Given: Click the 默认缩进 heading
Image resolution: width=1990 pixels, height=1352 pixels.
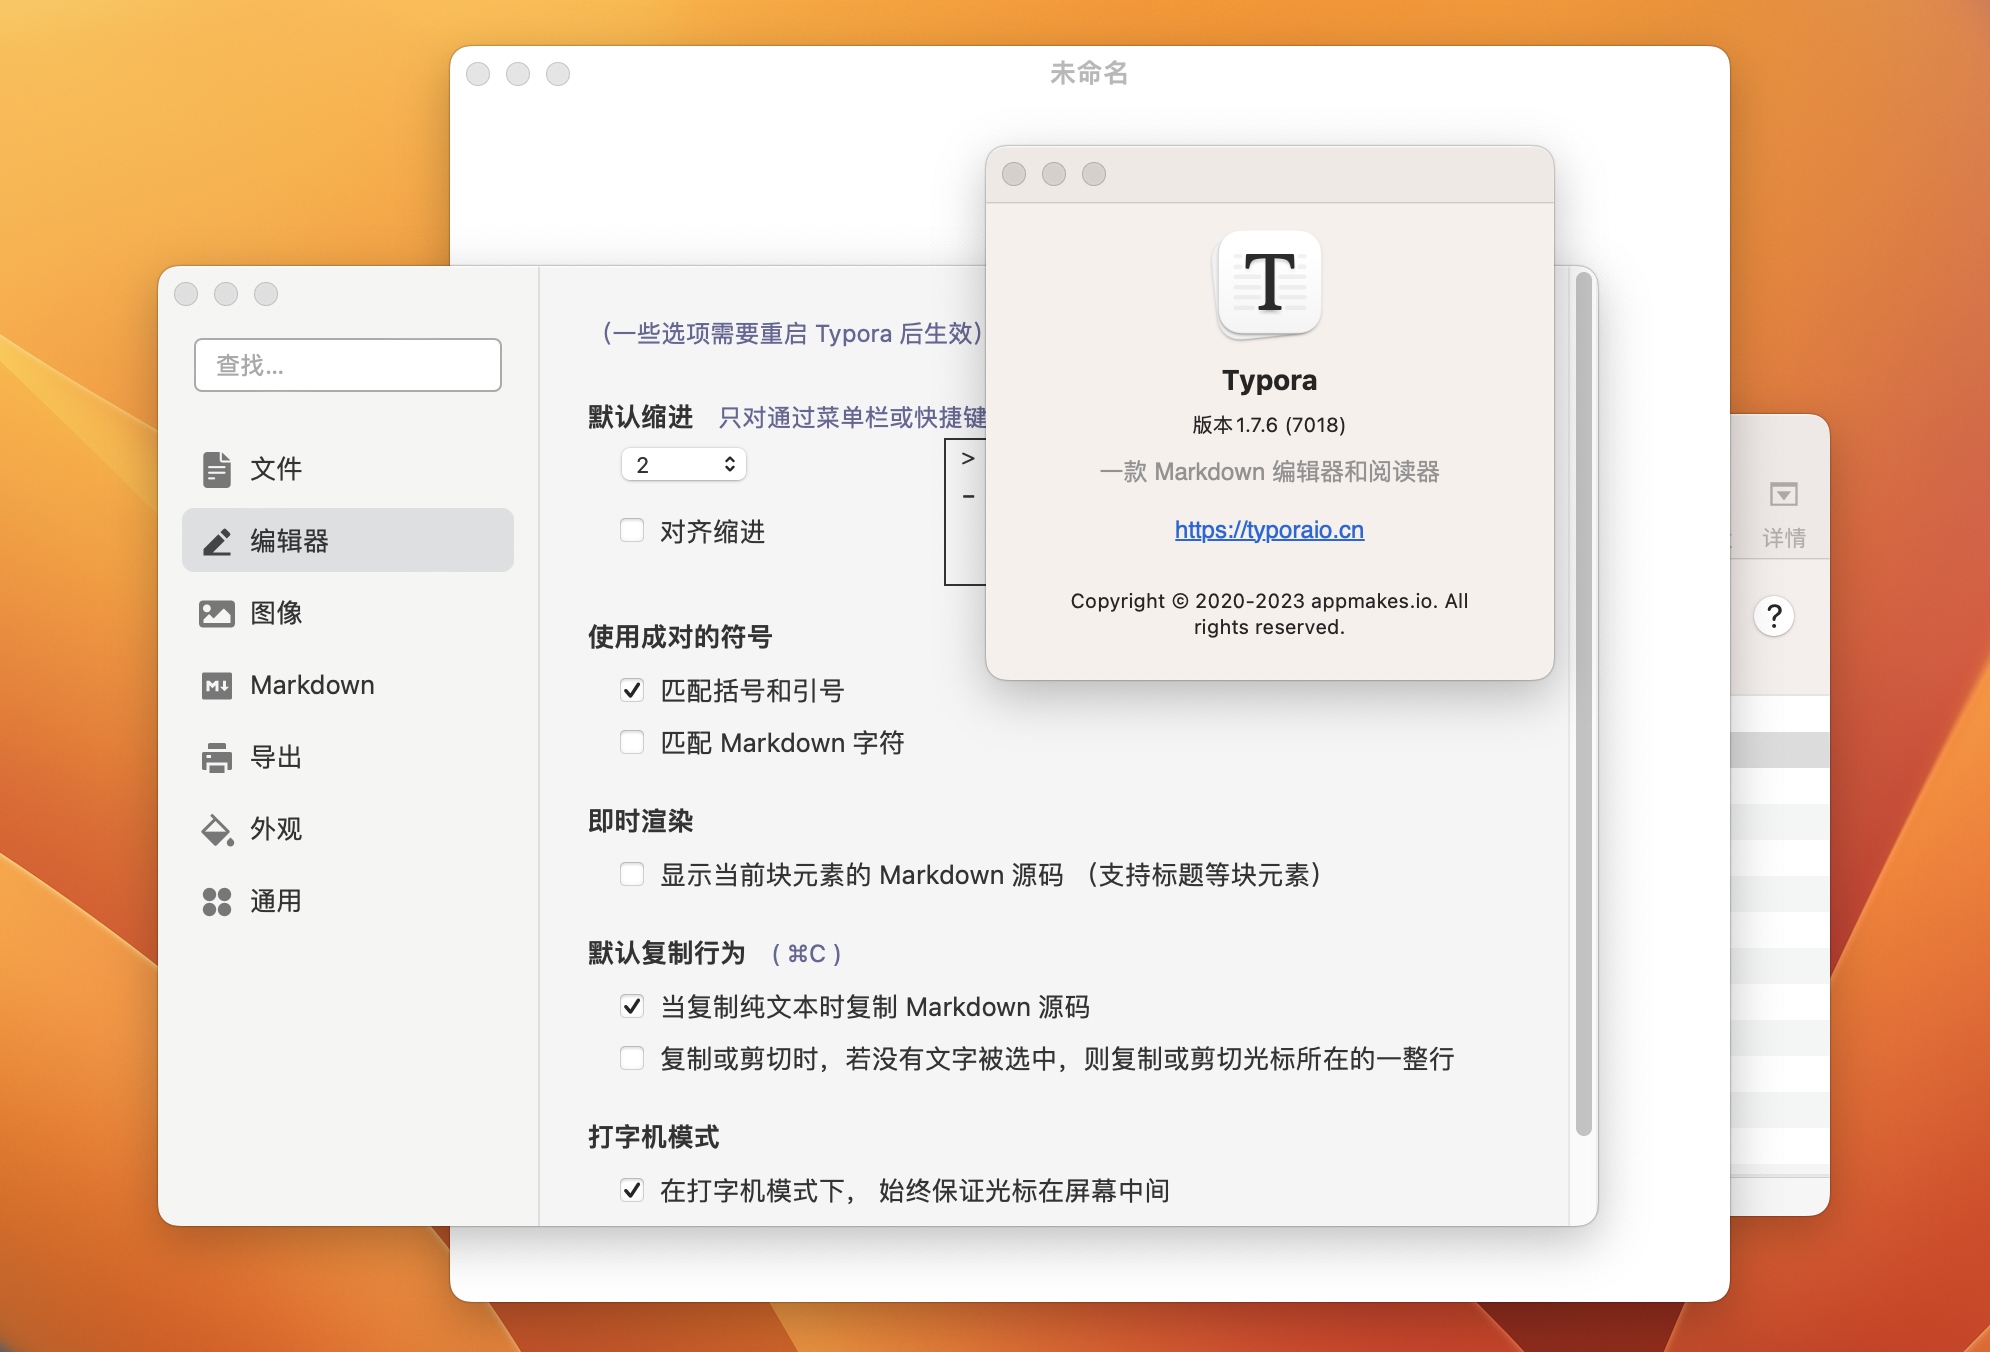Looking at the screenshot, I should [641, 417].
